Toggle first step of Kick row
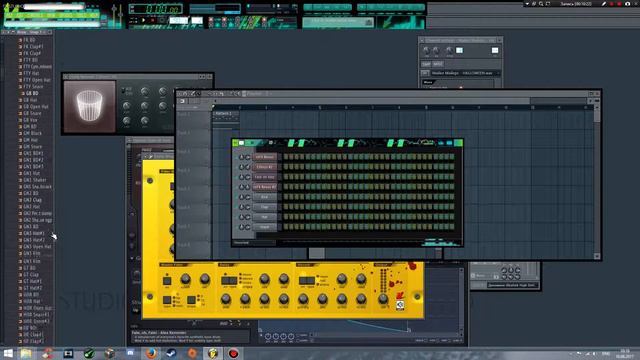 coord(286,197)
